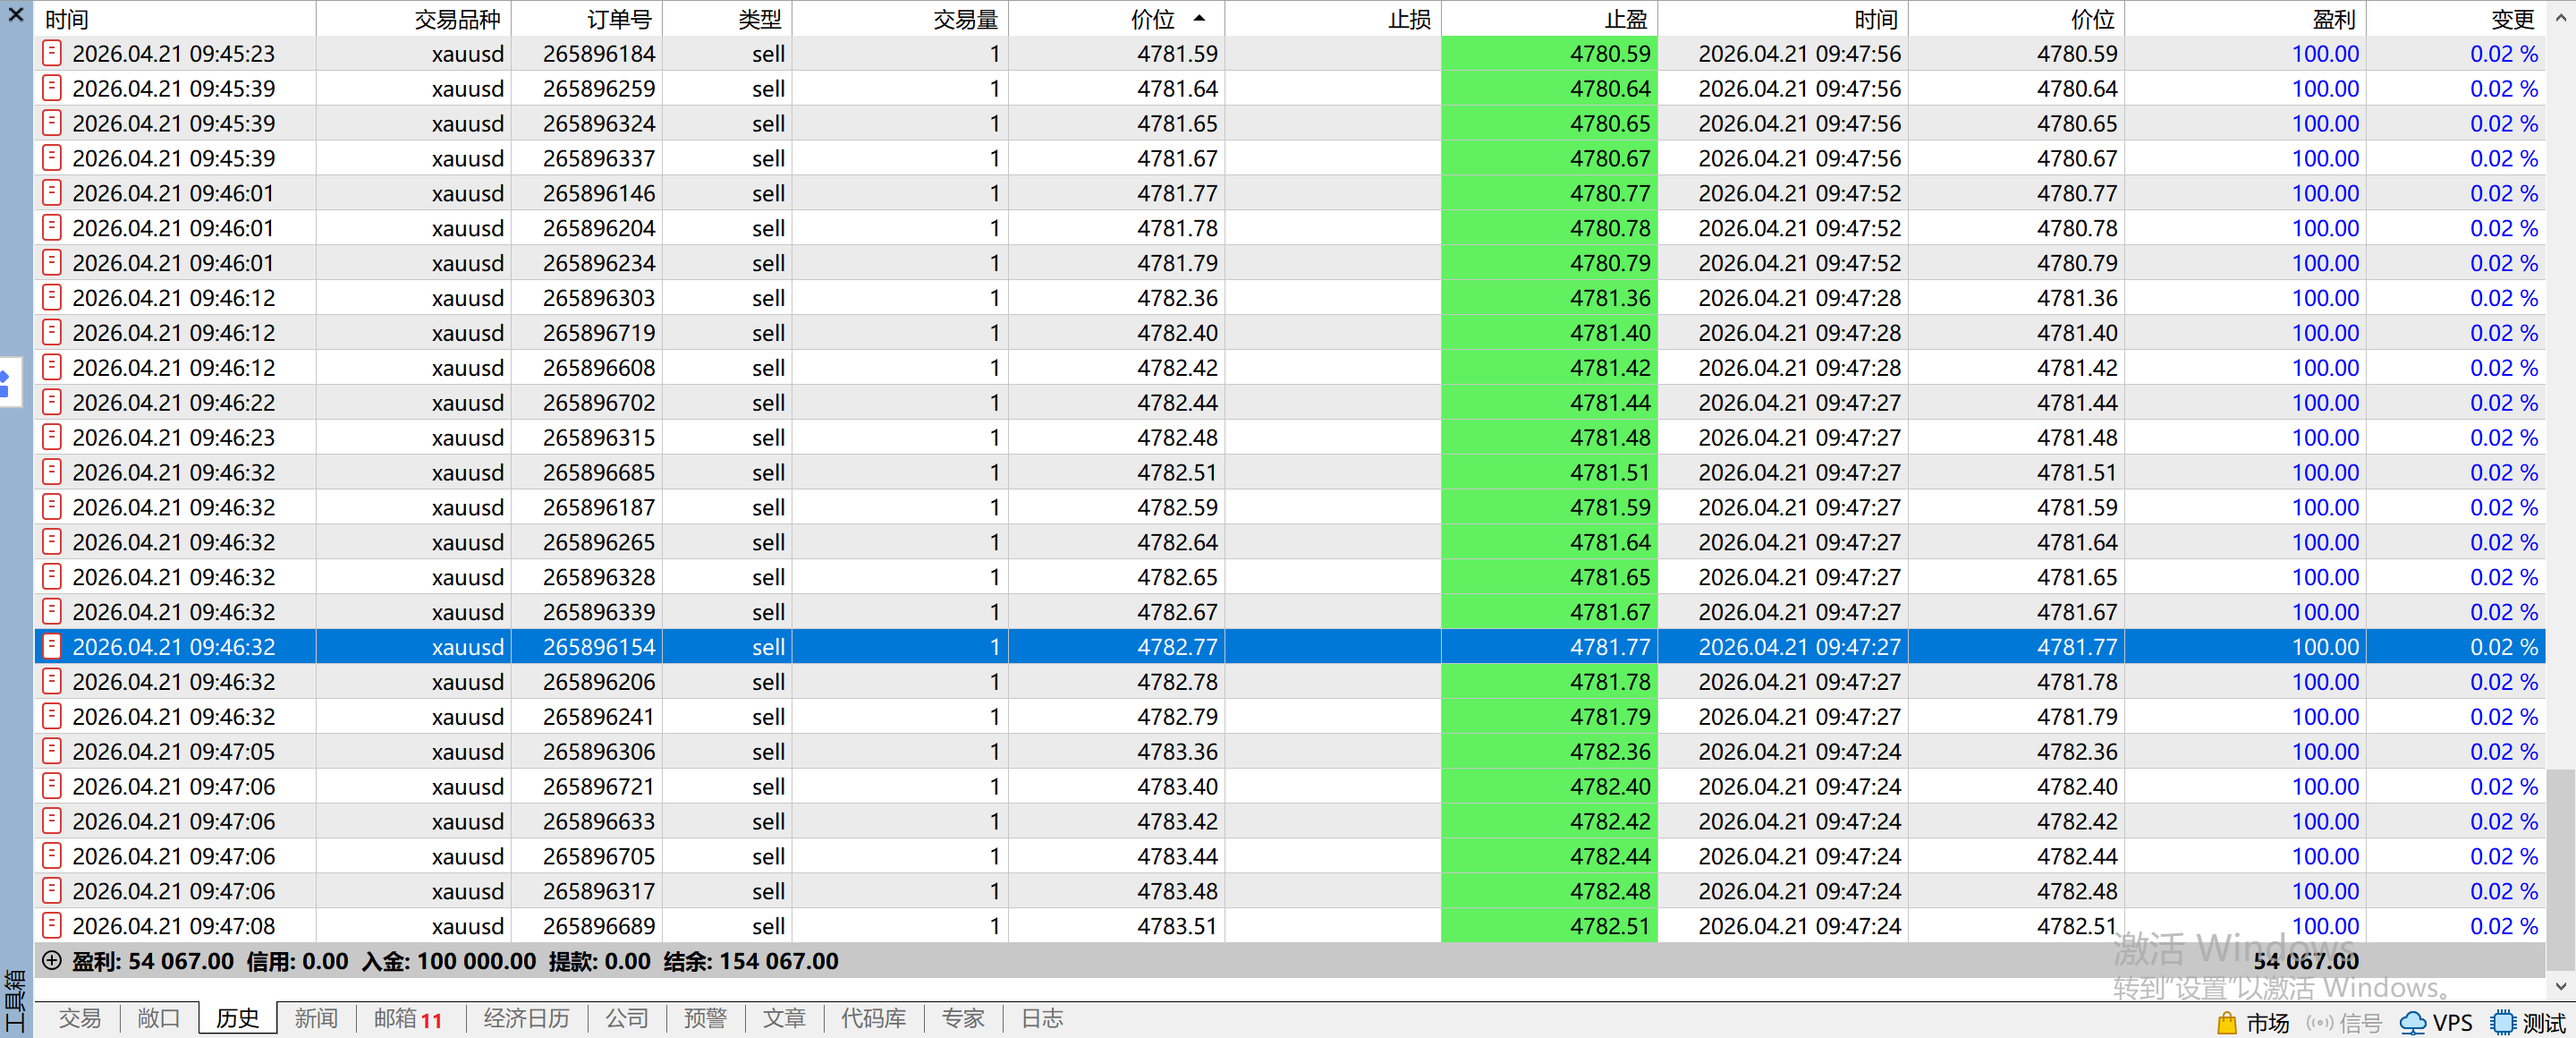2576x1038 pixels.
Task: Expand the summary row plus circle icon
Action: [52, 960]
